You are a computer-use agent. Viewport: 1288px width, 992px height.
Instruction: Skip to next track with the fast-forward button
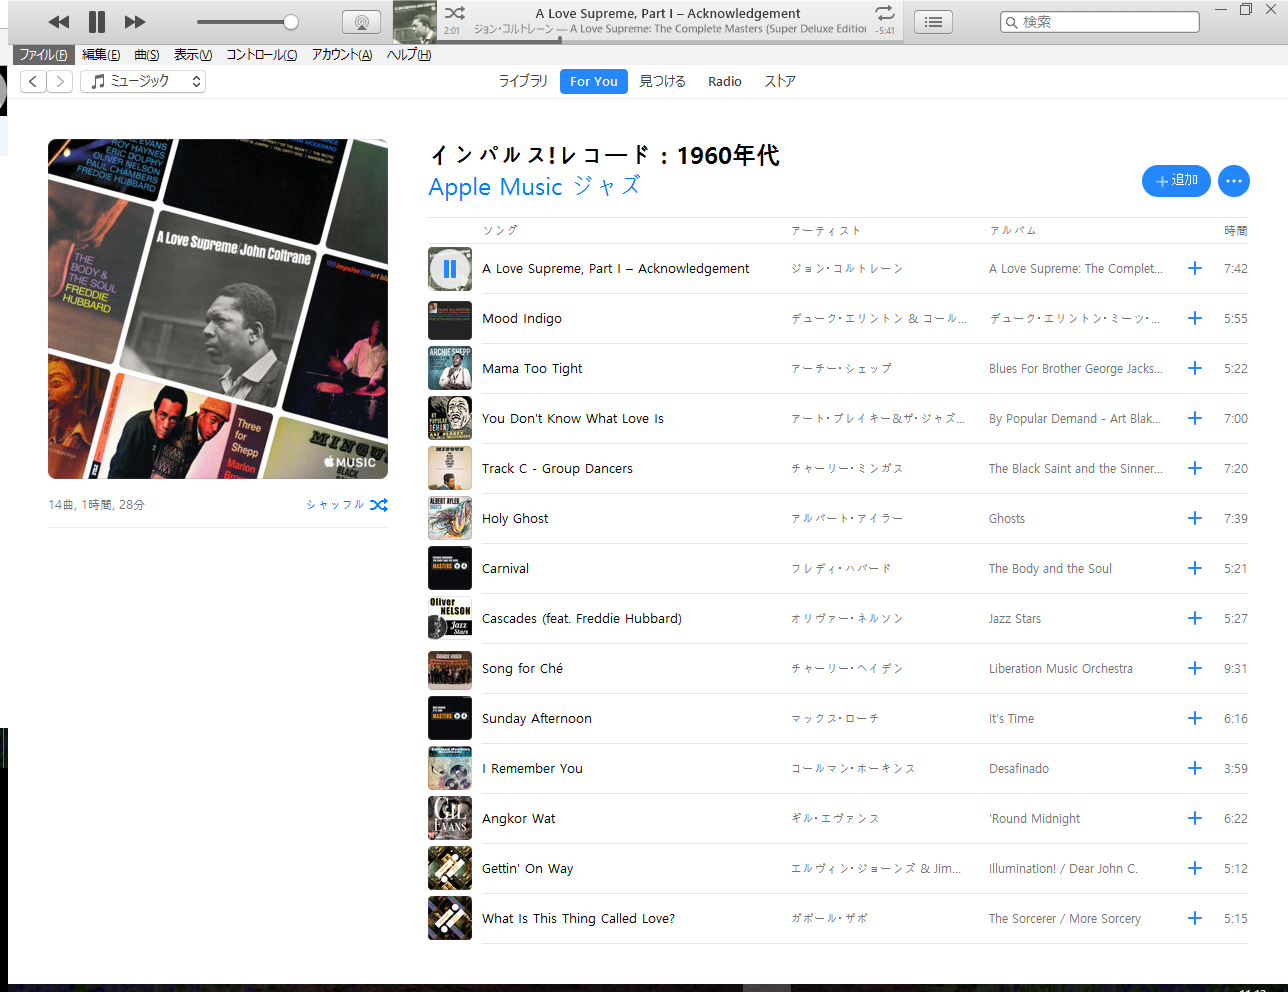(x=135, y=22)
